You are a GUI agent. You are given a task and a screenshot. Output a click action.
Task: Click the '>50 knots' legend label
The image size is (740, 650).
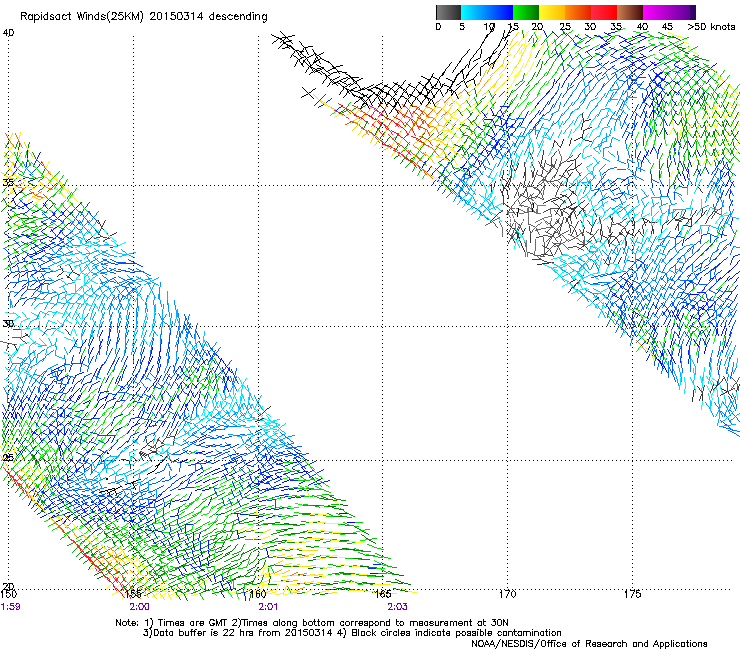(x=711, y=27)
